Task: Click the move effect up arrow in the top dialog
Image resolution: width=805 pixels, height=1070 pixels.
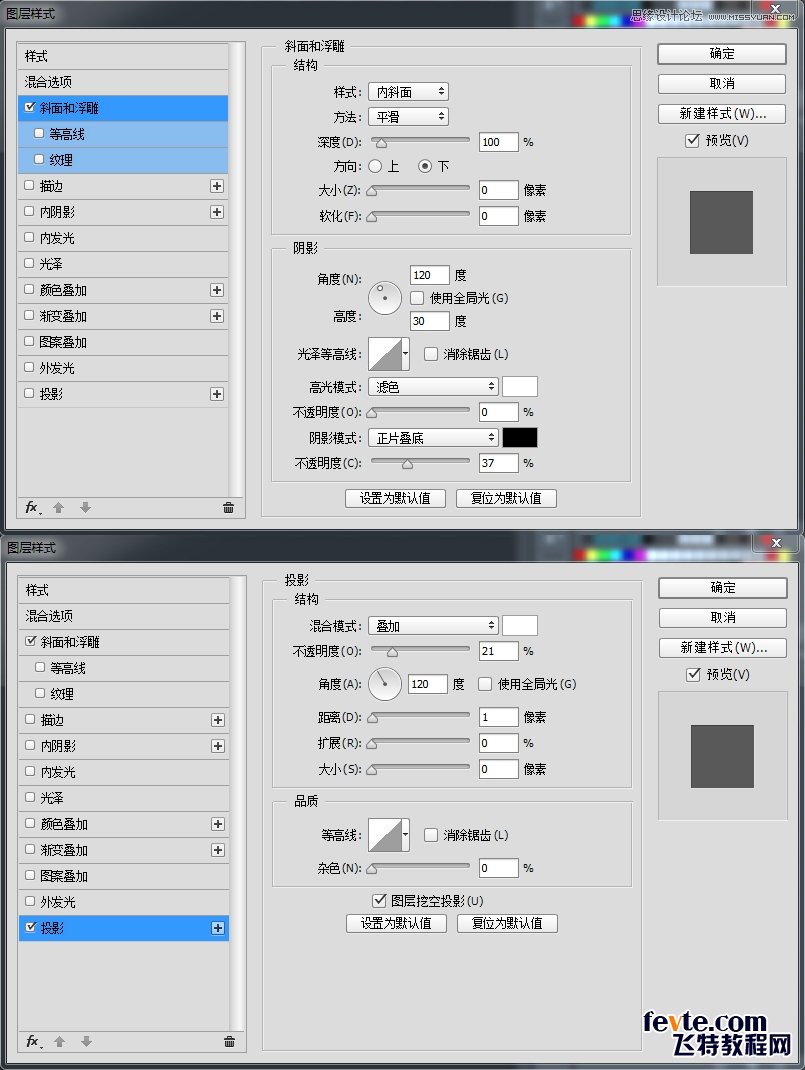Action: 59,508
